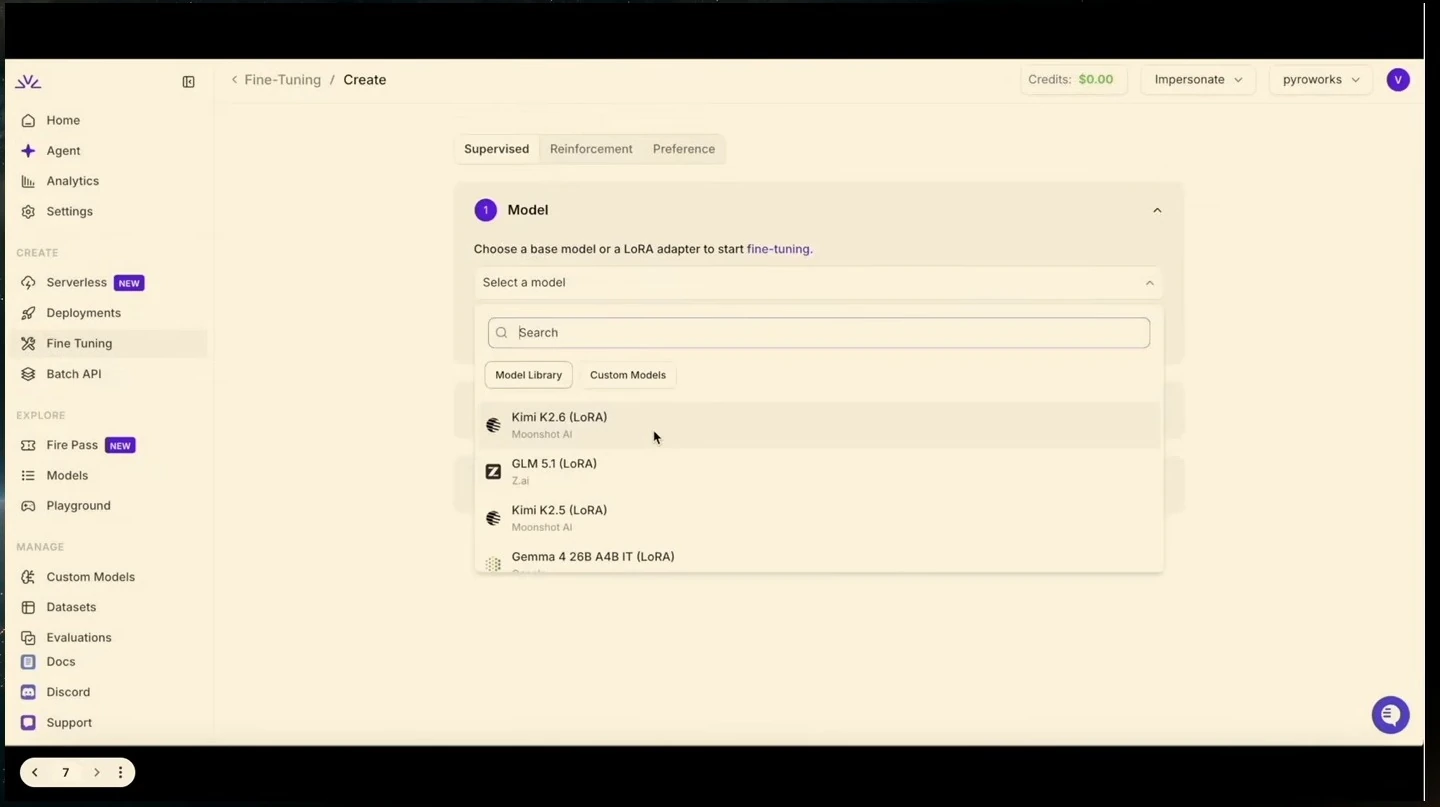This screenshot has height=807, width=1440.
Task: Click the user avatar V
Action: pos(1398,80)
